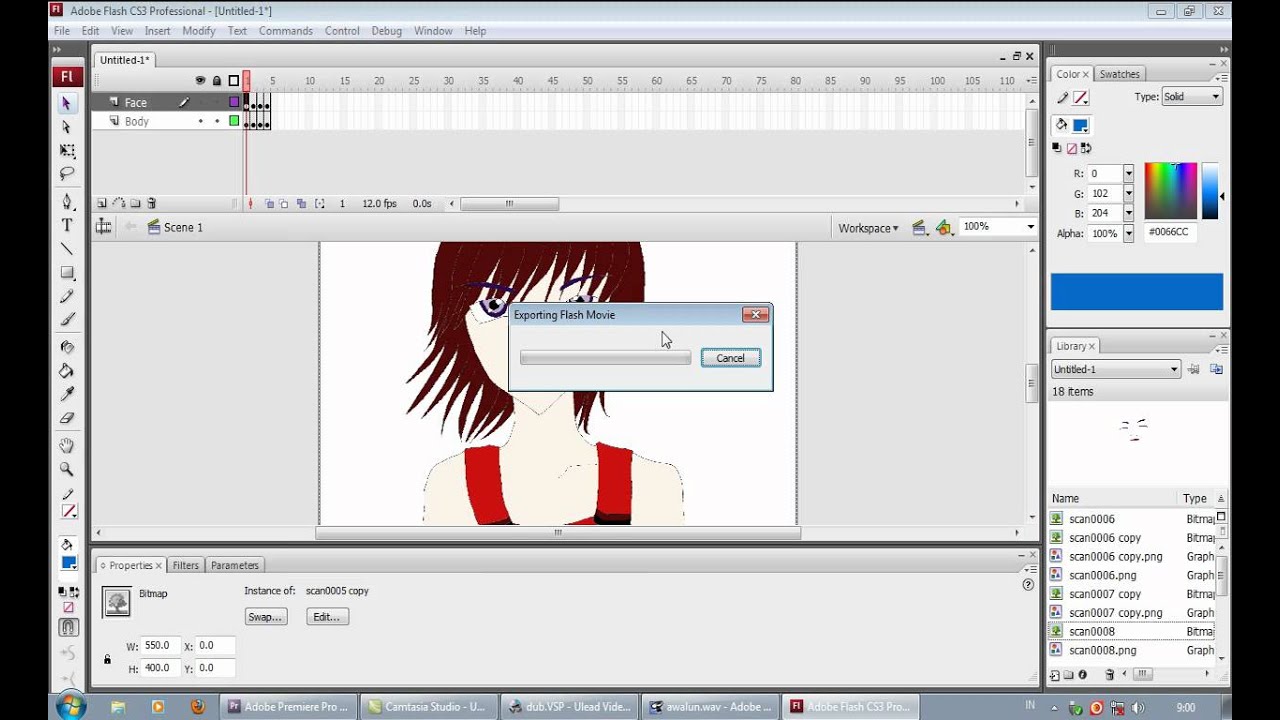
Task: Select the Lasso tool
Action: click(67, 174)
